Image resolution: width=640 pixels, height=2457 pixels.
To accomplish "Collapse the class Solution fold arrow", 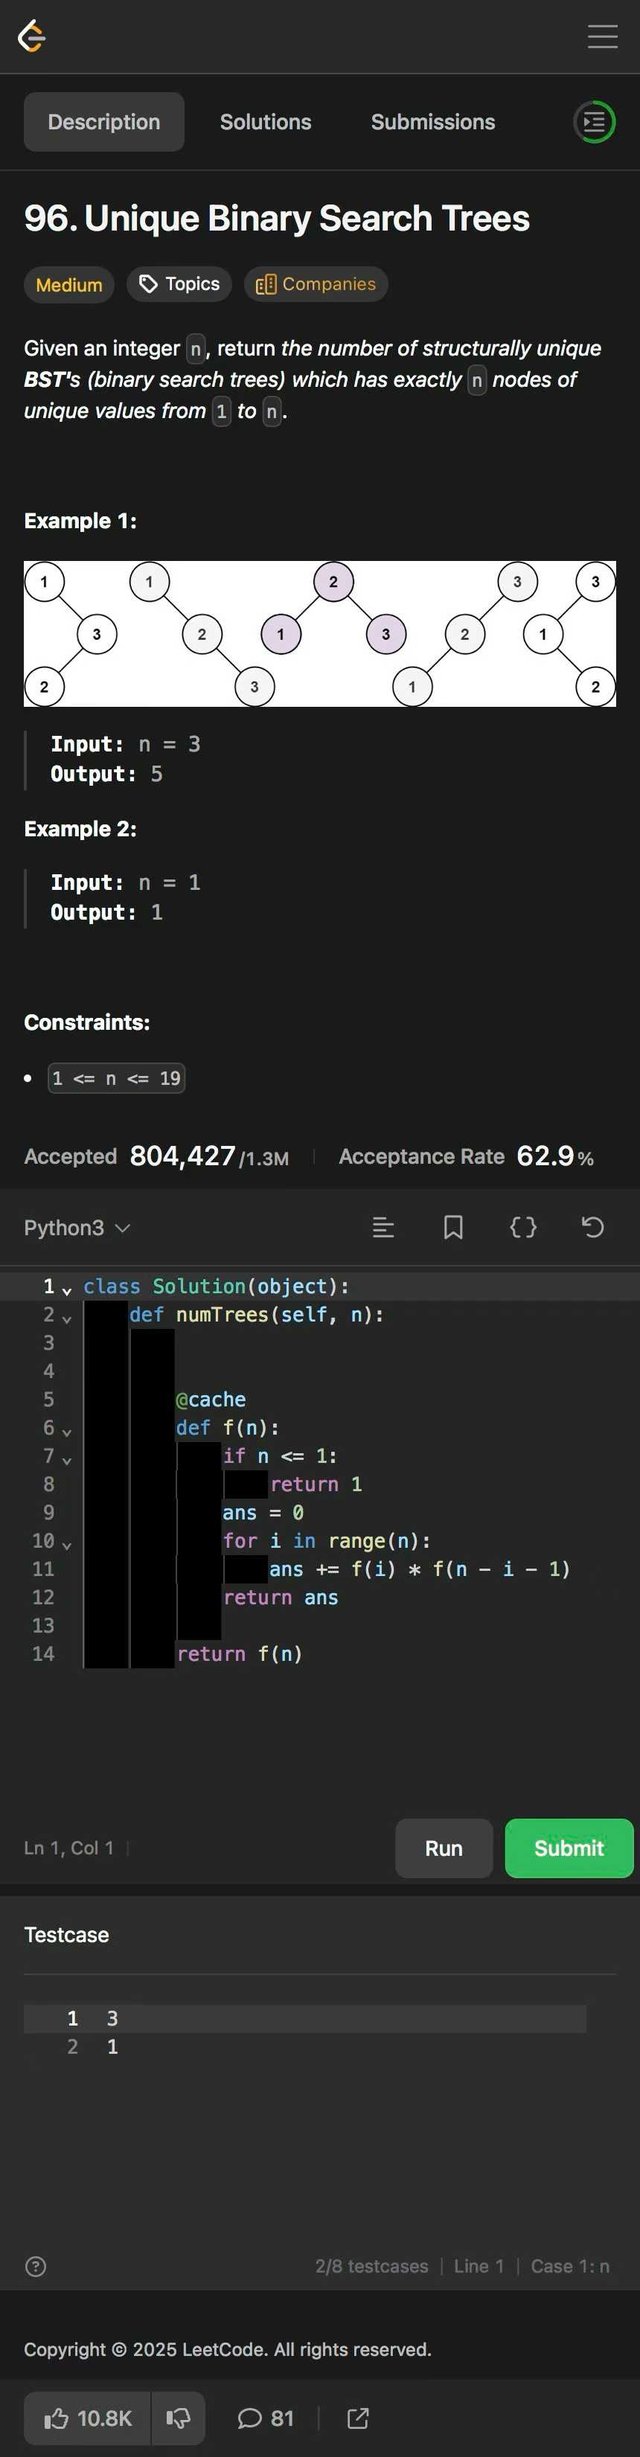I will [67, 1290].
